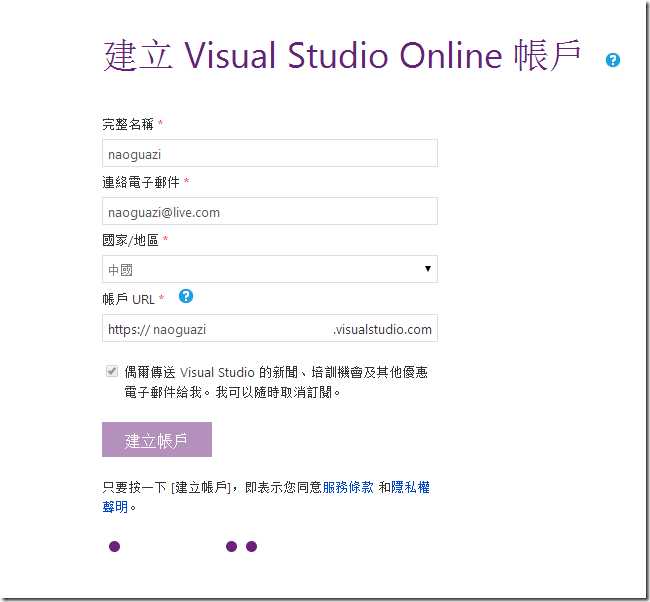
Task: Click the 偶爾傳送 Visual Studio 的新聞 label text
Action: (276, 382)
